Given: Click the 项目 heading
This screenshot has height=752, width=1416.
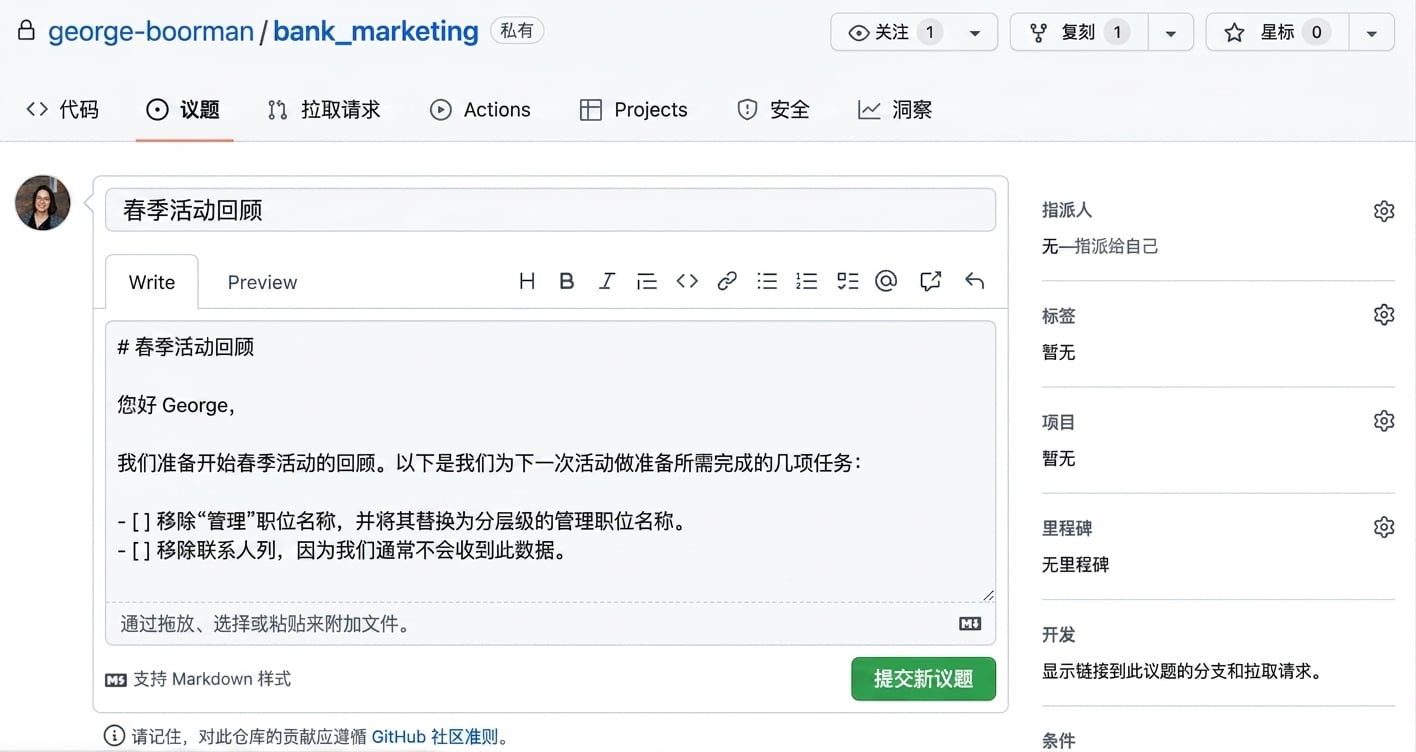Looking at the screenshot, I should pos(1059,422).
